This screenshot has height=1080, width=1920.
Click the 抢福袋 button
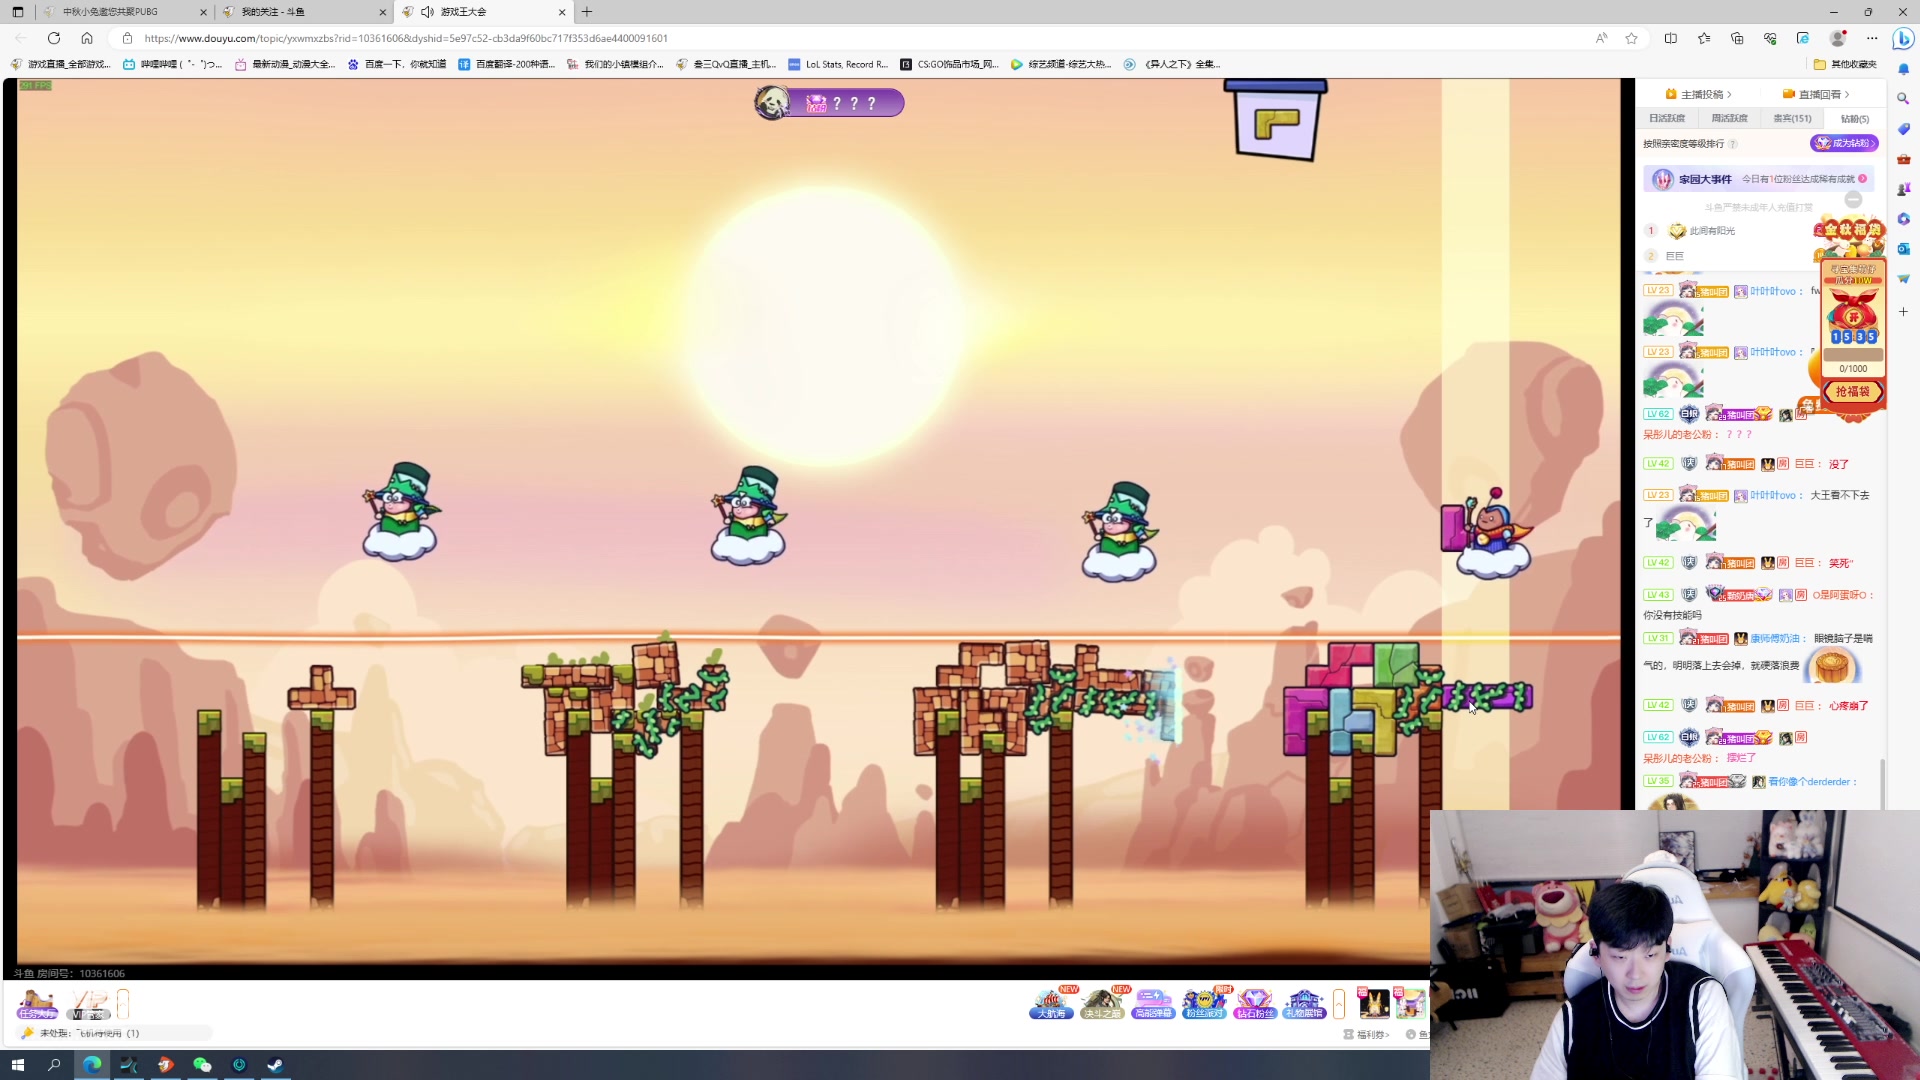pyautogui.click(x=1852, y=392)
